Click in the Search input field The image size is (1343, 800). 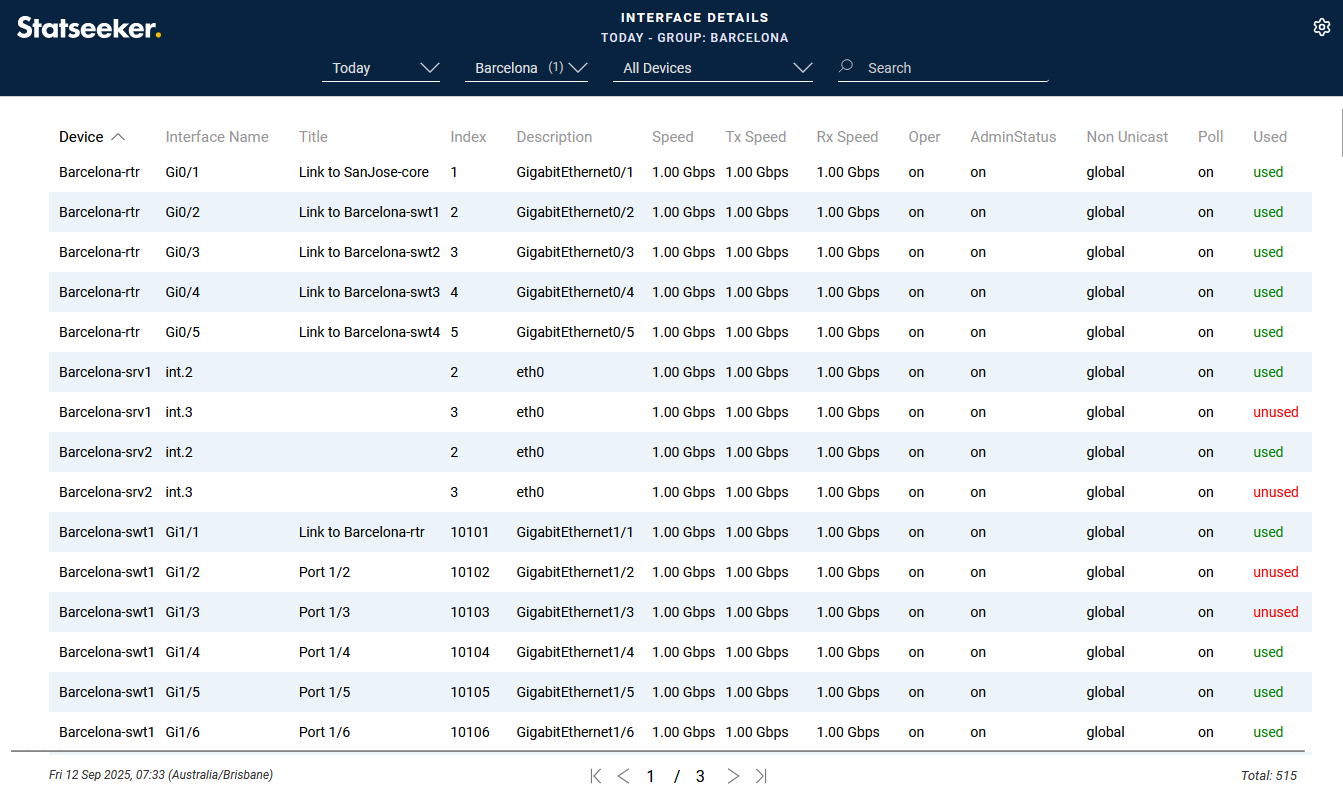[955, 68]
